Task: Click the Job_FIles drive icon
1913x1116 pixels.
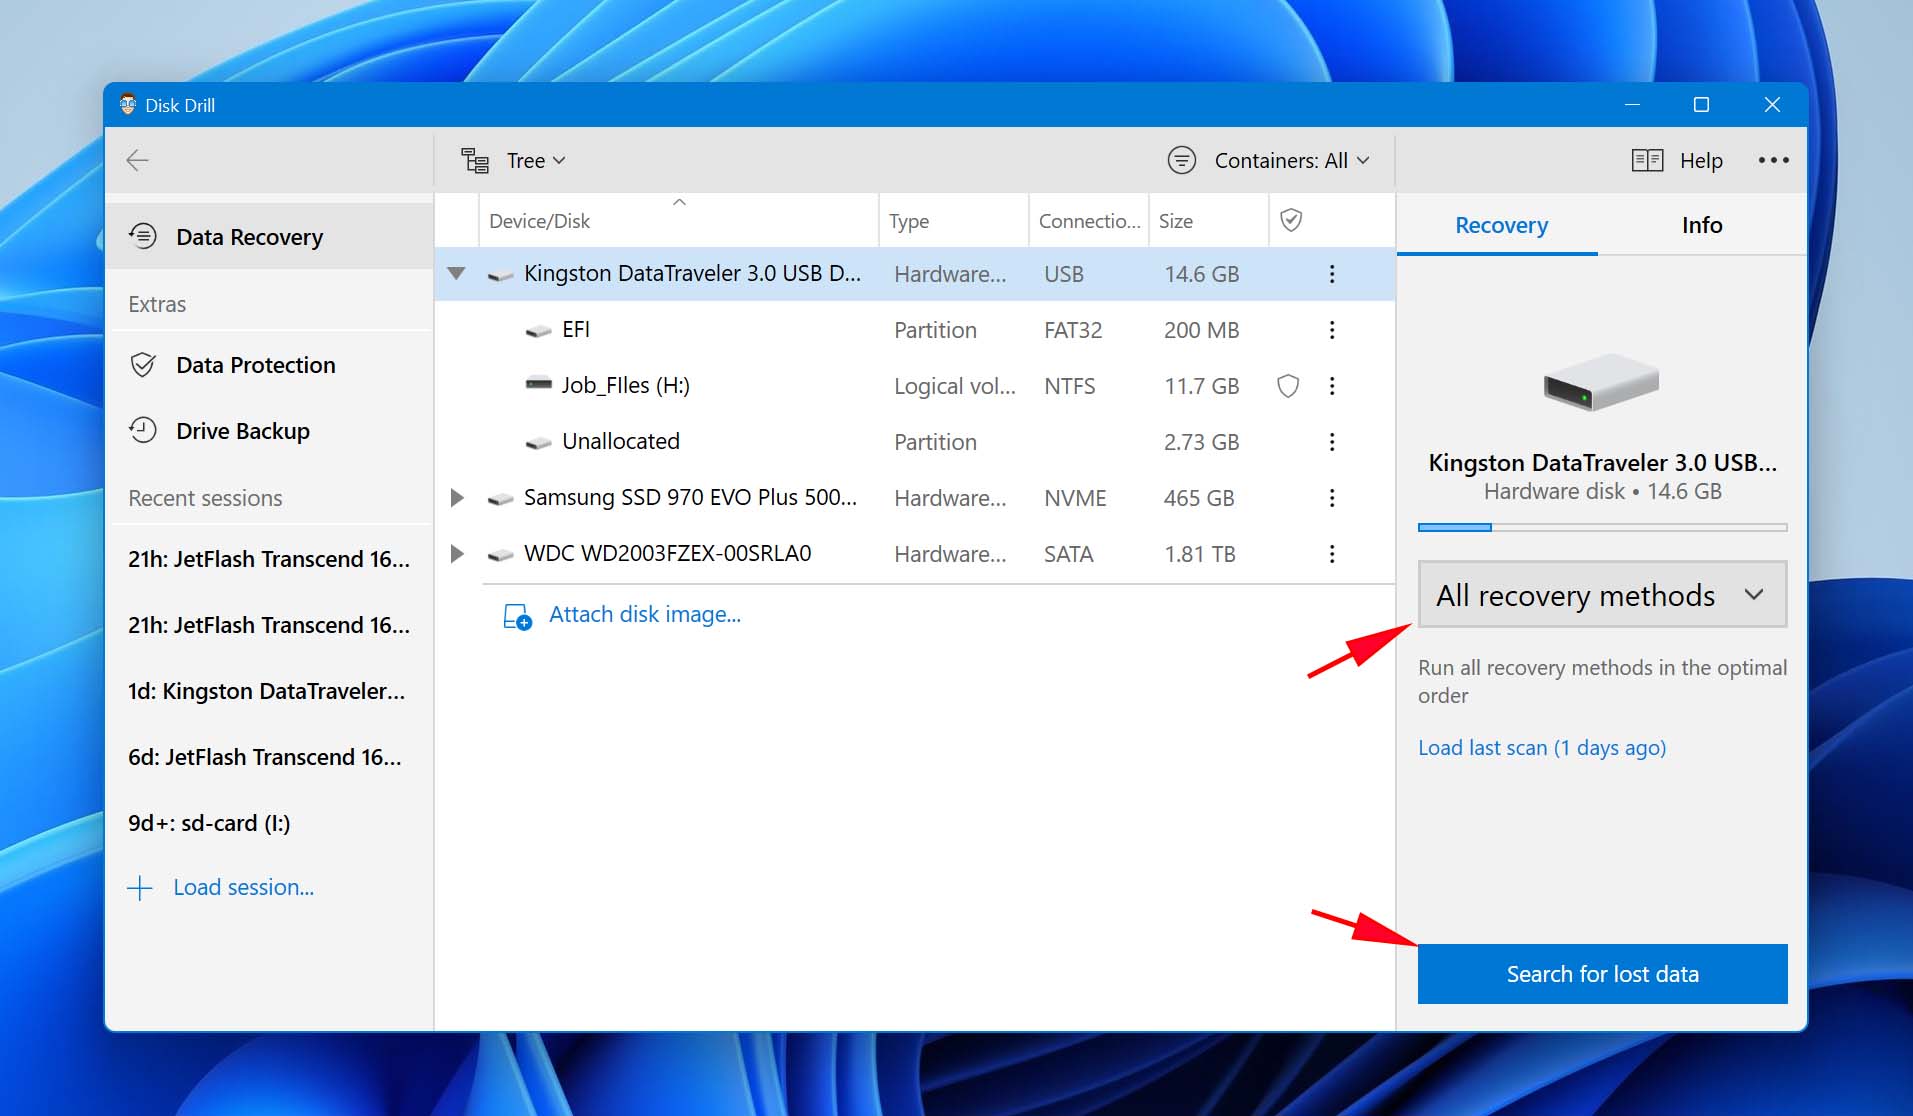Action: pyautogui.click(x=538, y=384)
